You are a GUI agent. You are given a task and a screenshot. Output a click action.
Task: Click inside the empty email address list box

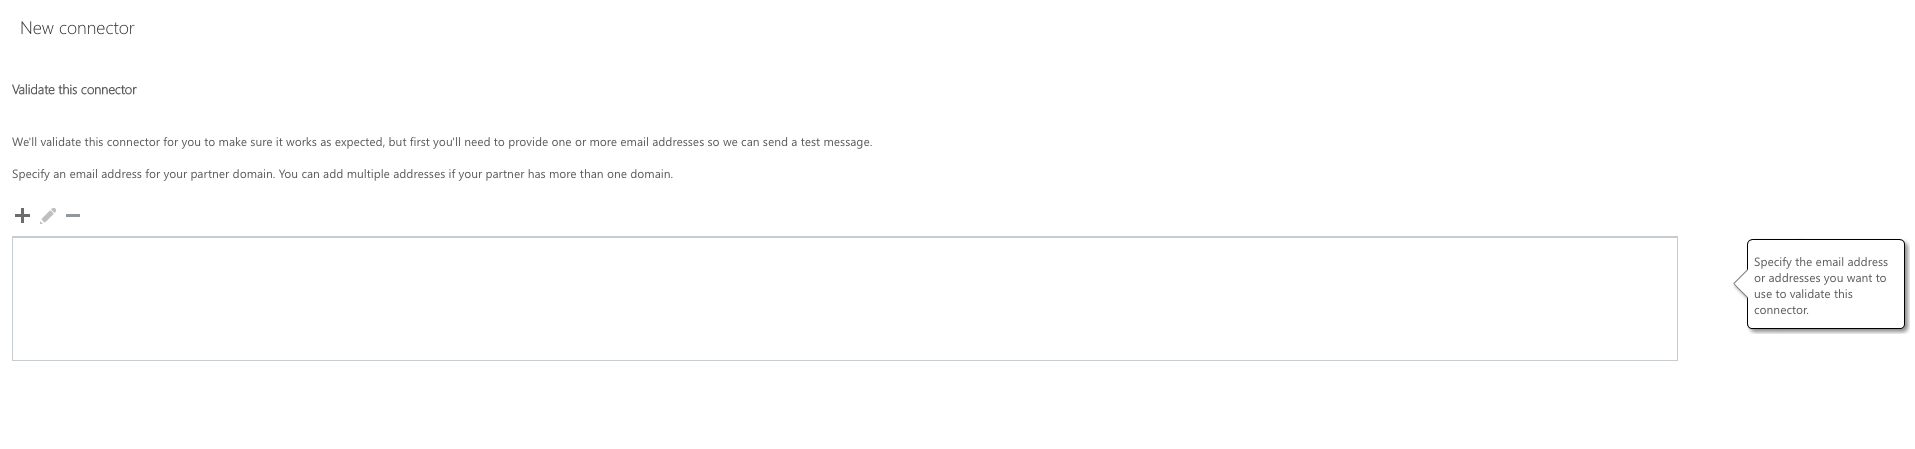click(x=844, y=298)
